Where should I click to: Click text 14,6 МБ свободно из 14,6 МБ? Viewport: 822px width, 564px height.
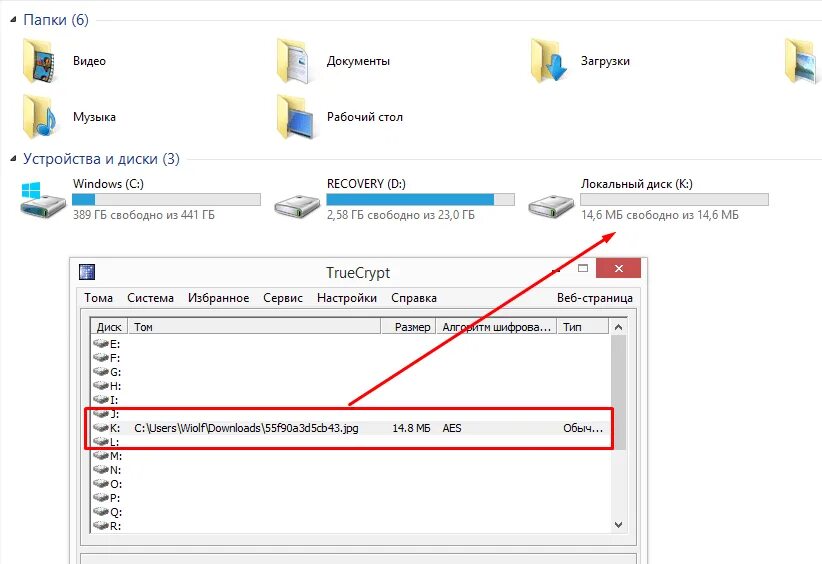tap(659, 215)
